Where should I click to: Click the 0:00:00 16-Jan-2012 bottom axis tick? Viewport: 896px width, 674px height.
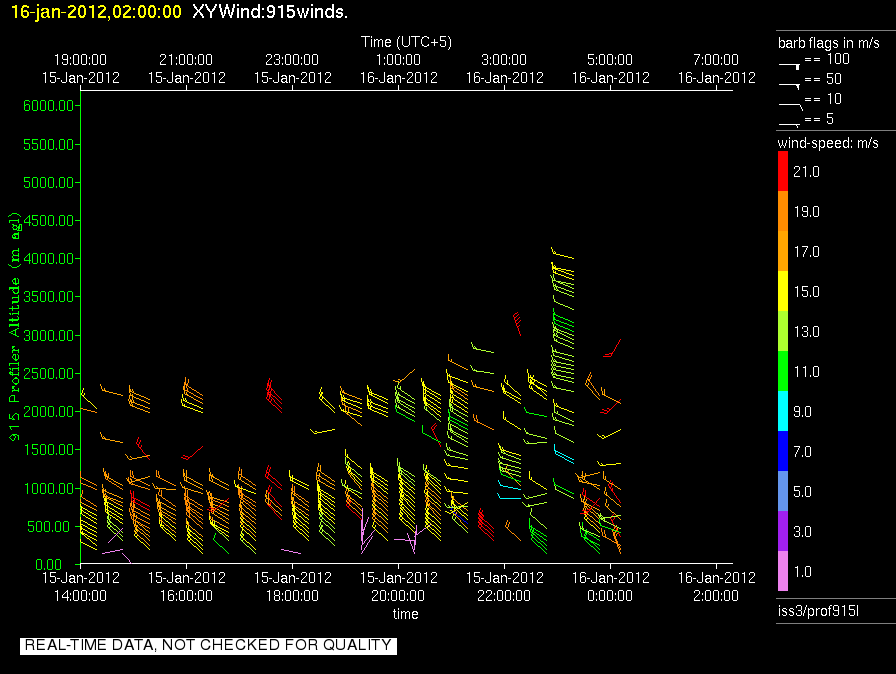(610, 585)
